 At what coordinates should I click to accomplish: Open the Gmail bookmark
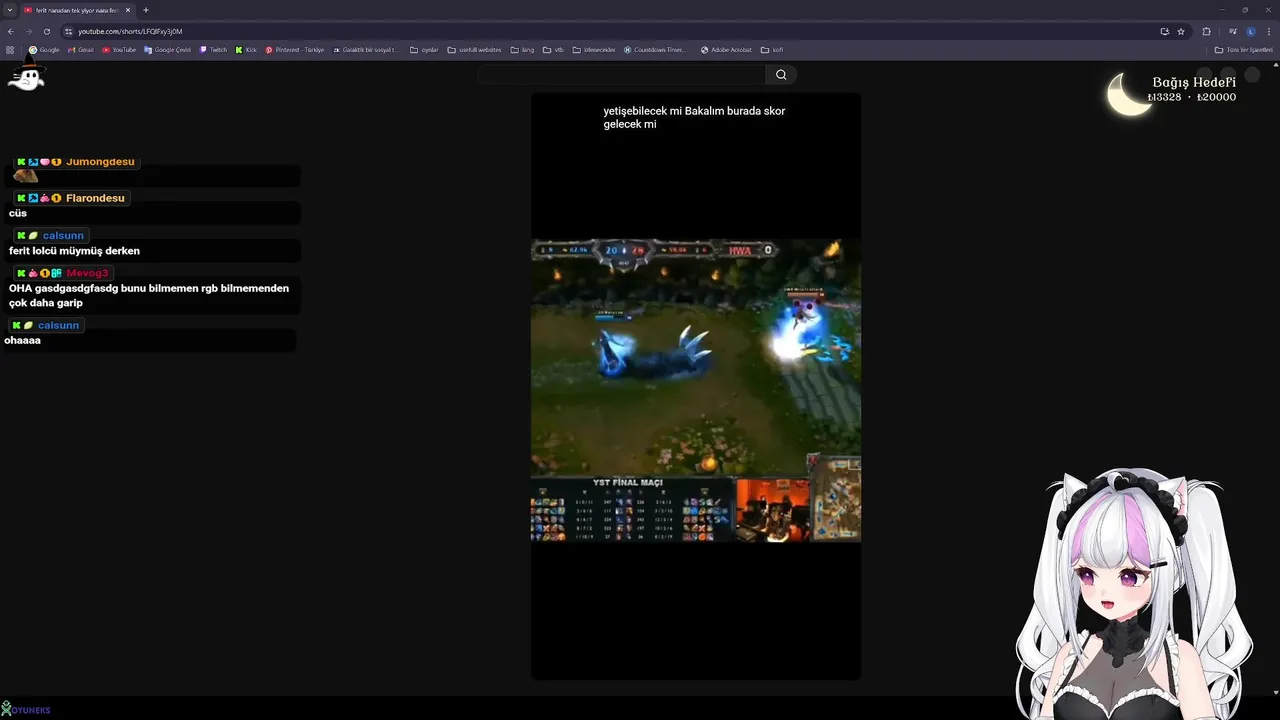[x=81, y=49]
